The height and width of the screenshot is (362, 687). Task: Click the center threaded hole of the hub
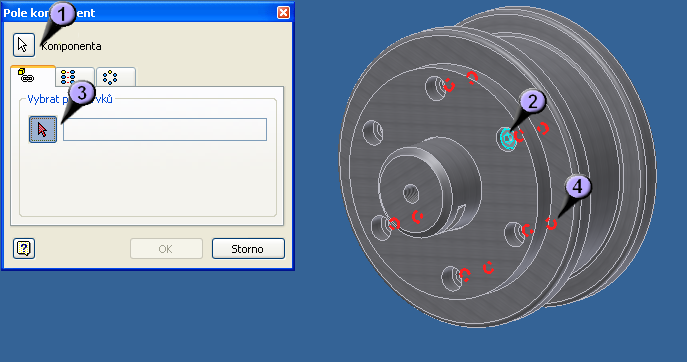(x=411, y=193)
